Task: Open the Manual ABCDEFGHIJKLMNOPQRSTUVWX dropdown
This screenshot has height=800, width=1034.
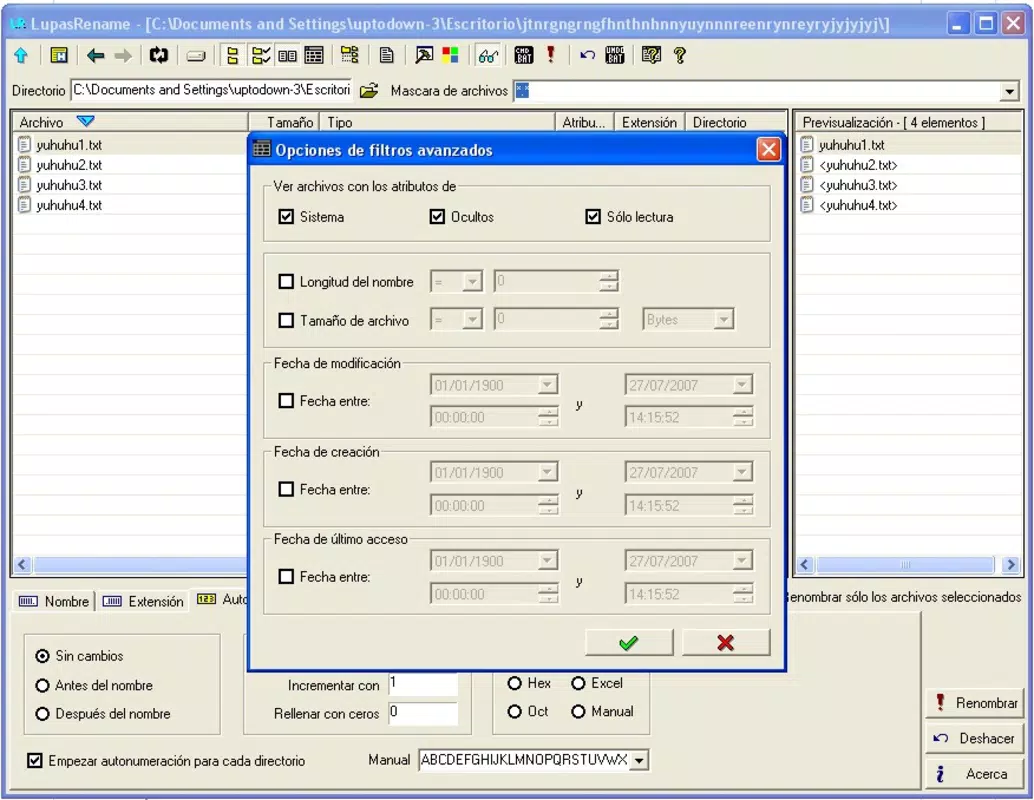Action: 639,760
